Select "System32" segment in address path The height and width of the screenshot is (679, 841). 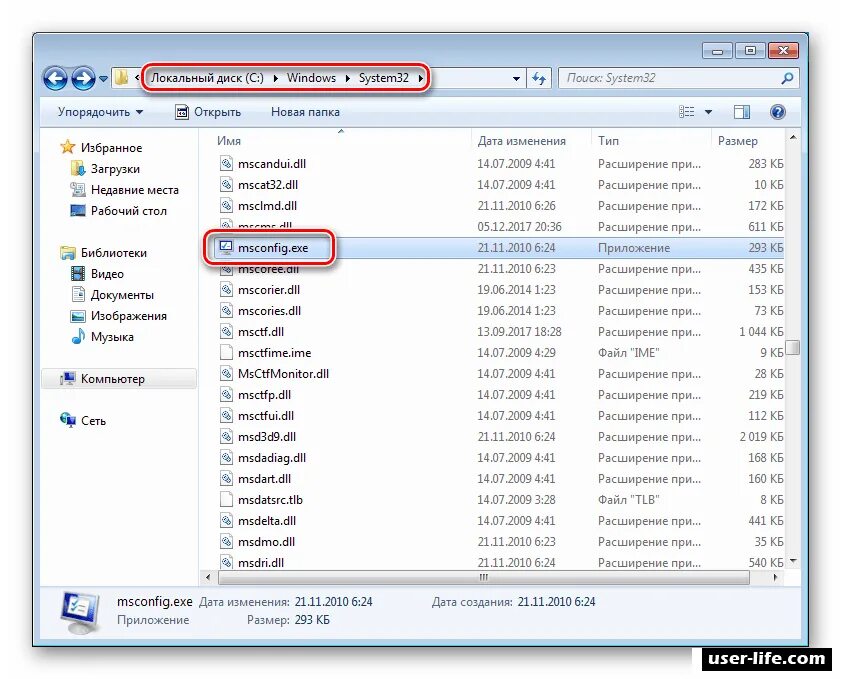click(x=383, y=78)
